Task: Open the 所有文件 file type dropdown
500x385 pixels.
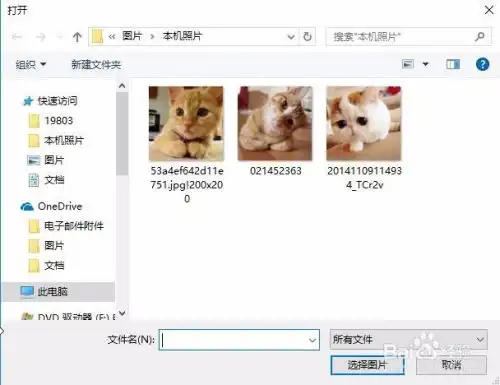Action: click(x=409, y=339)
